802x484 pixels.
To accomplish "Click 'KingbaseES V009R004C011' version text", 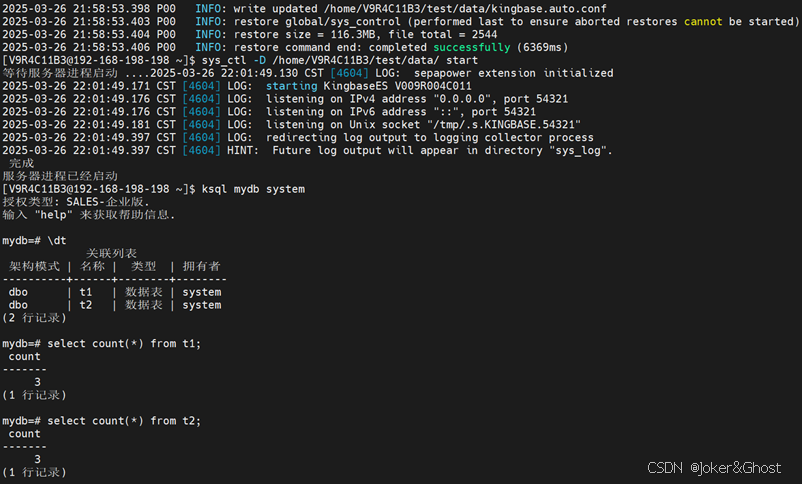I will [397, 86].
